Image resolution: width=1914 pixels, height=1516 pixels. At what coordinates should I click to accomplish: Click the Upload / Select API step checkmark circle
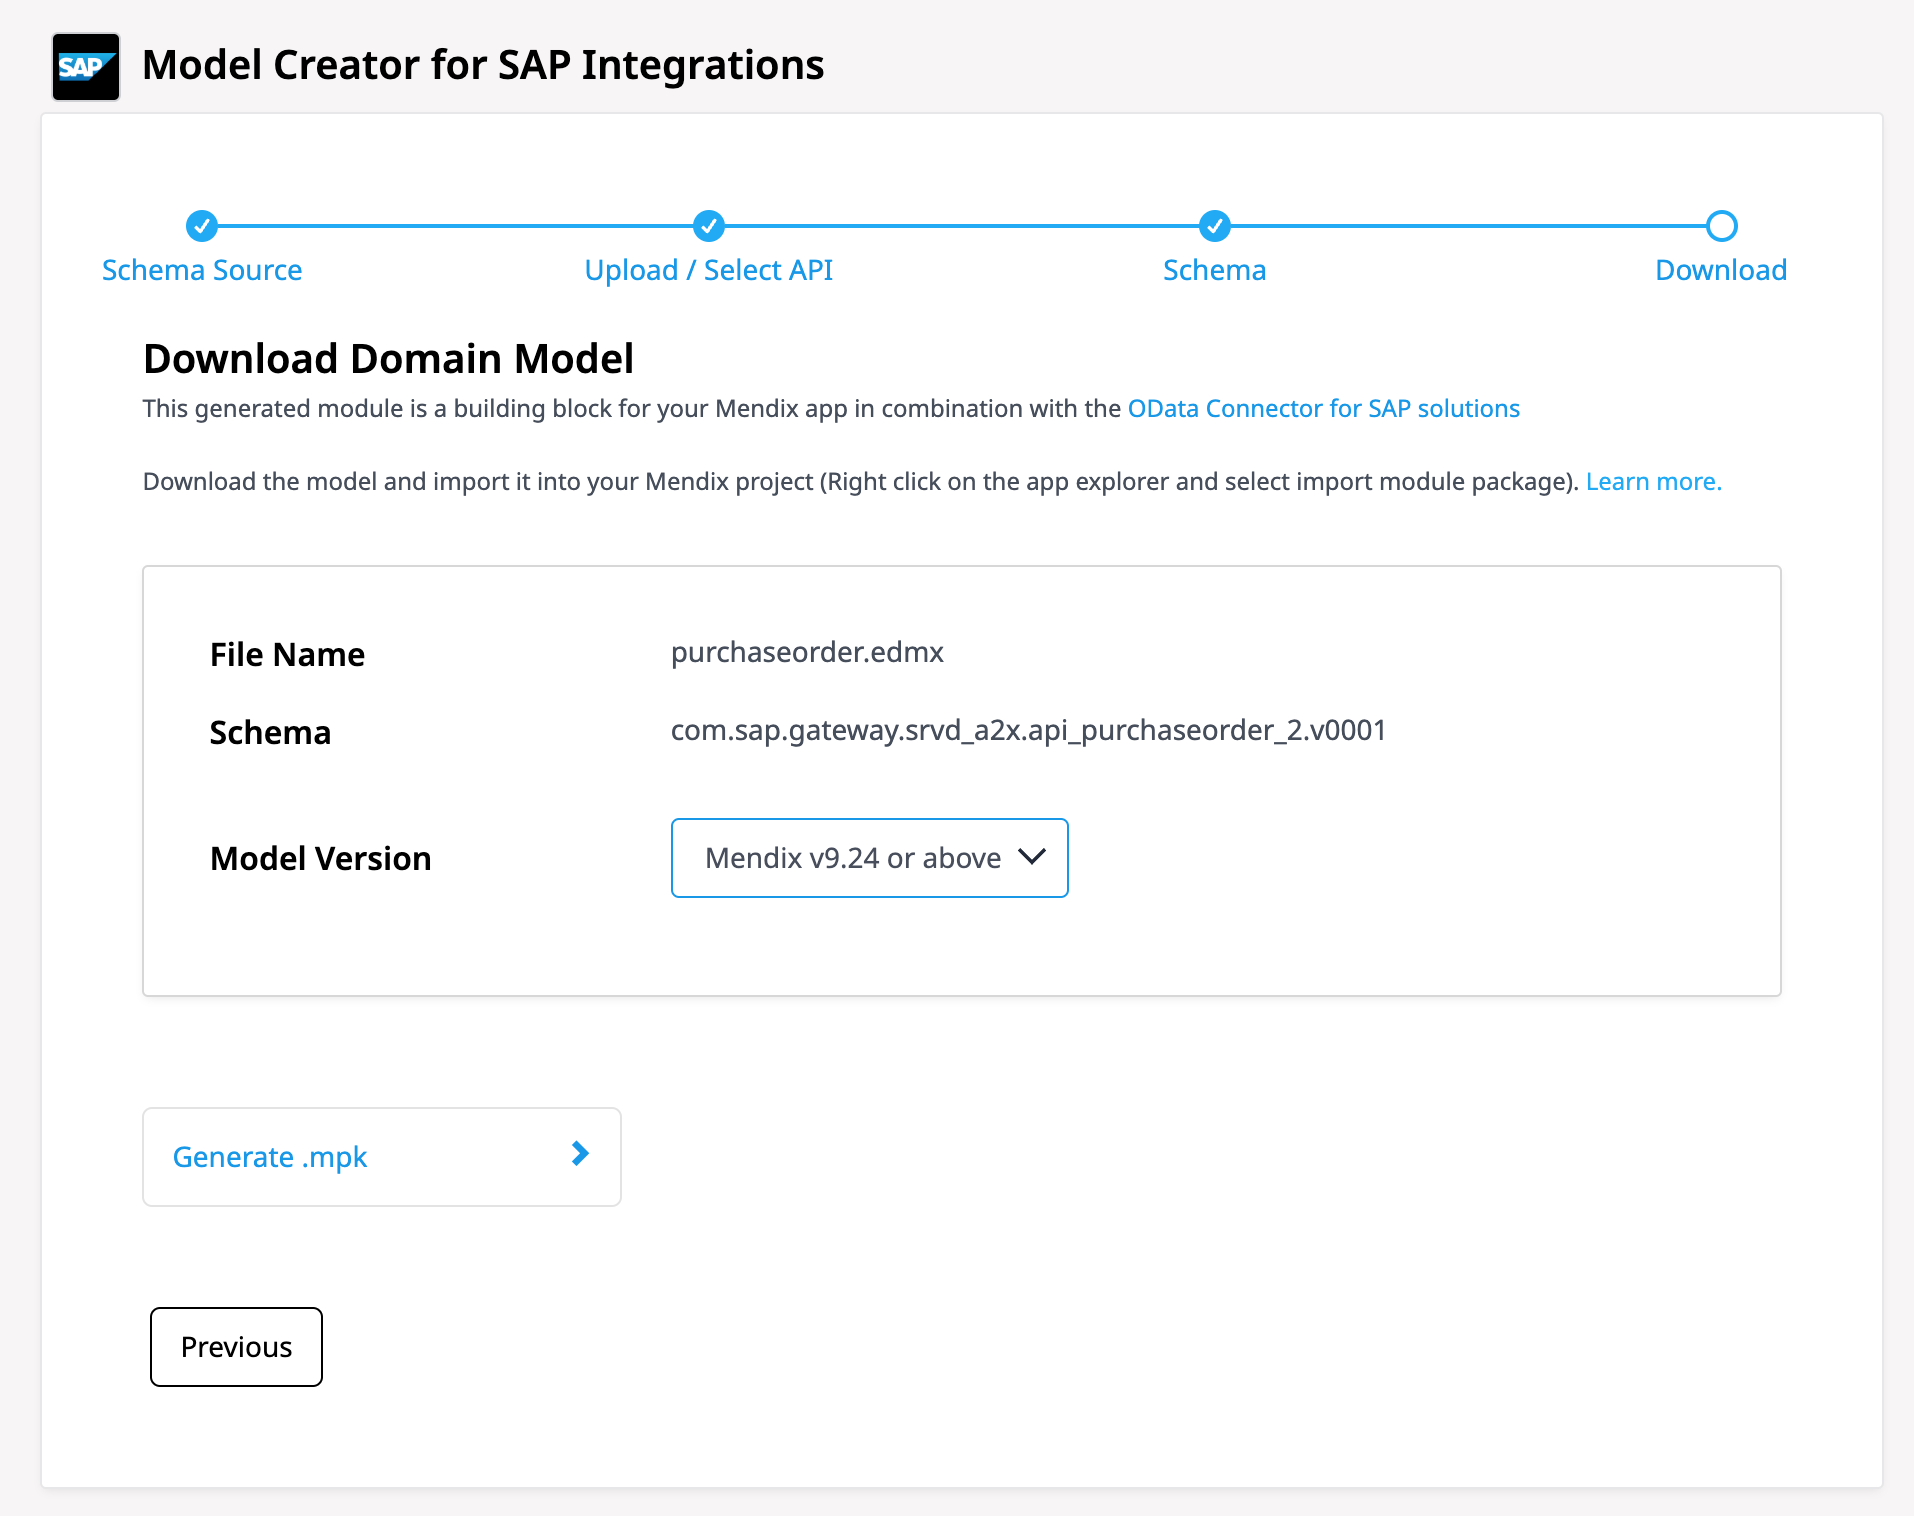point(709,226)
